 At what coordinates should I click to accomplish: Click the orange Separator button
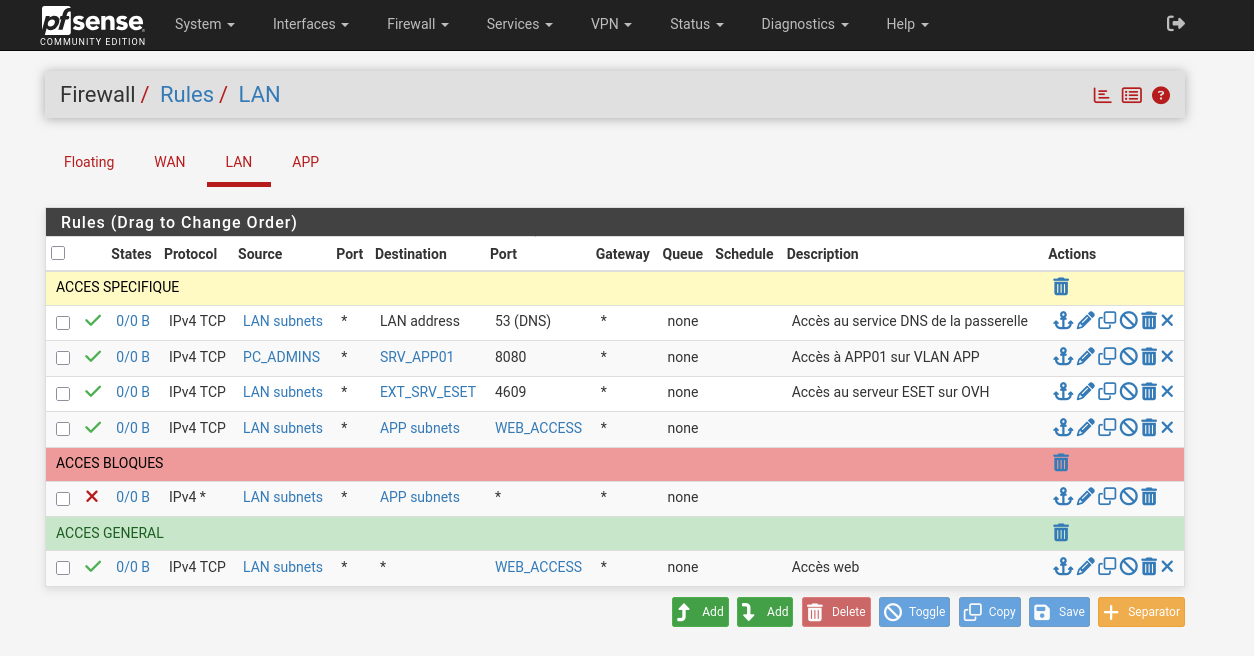pos(1141,612)
